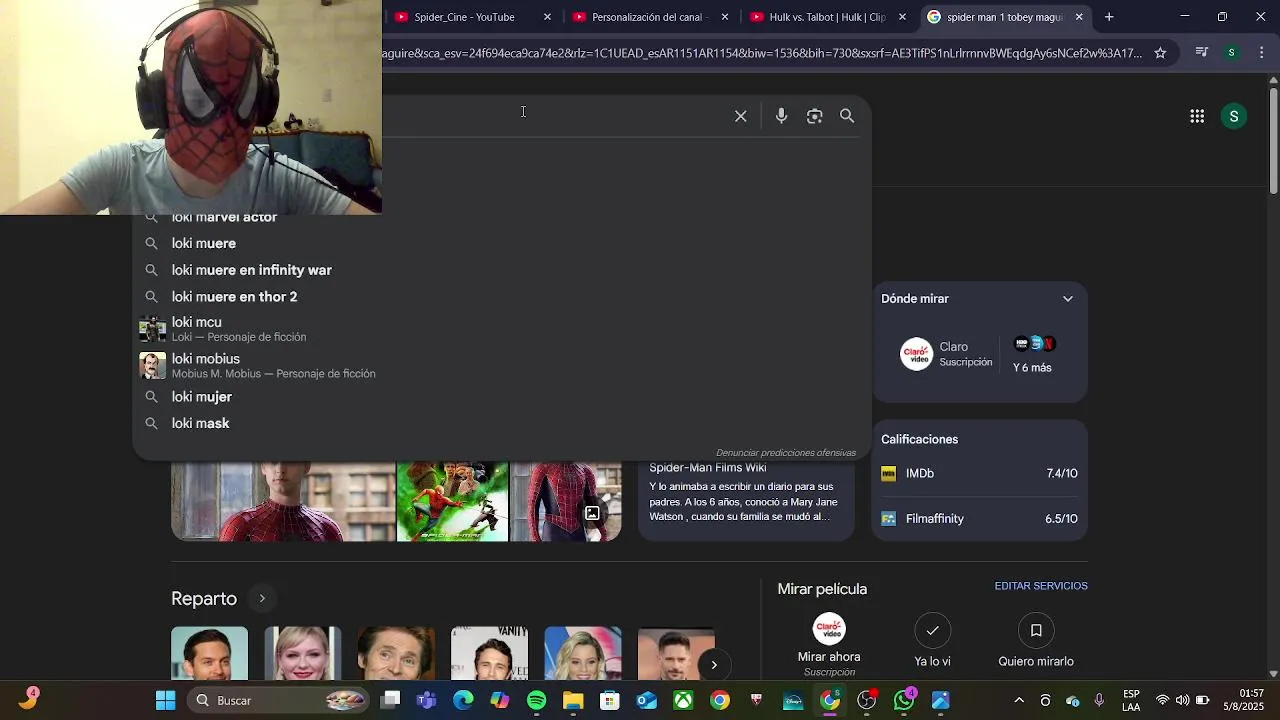Open the Chrome three-dot menu
This screenshot has width=1280, height=720.
coord(1262,53)
